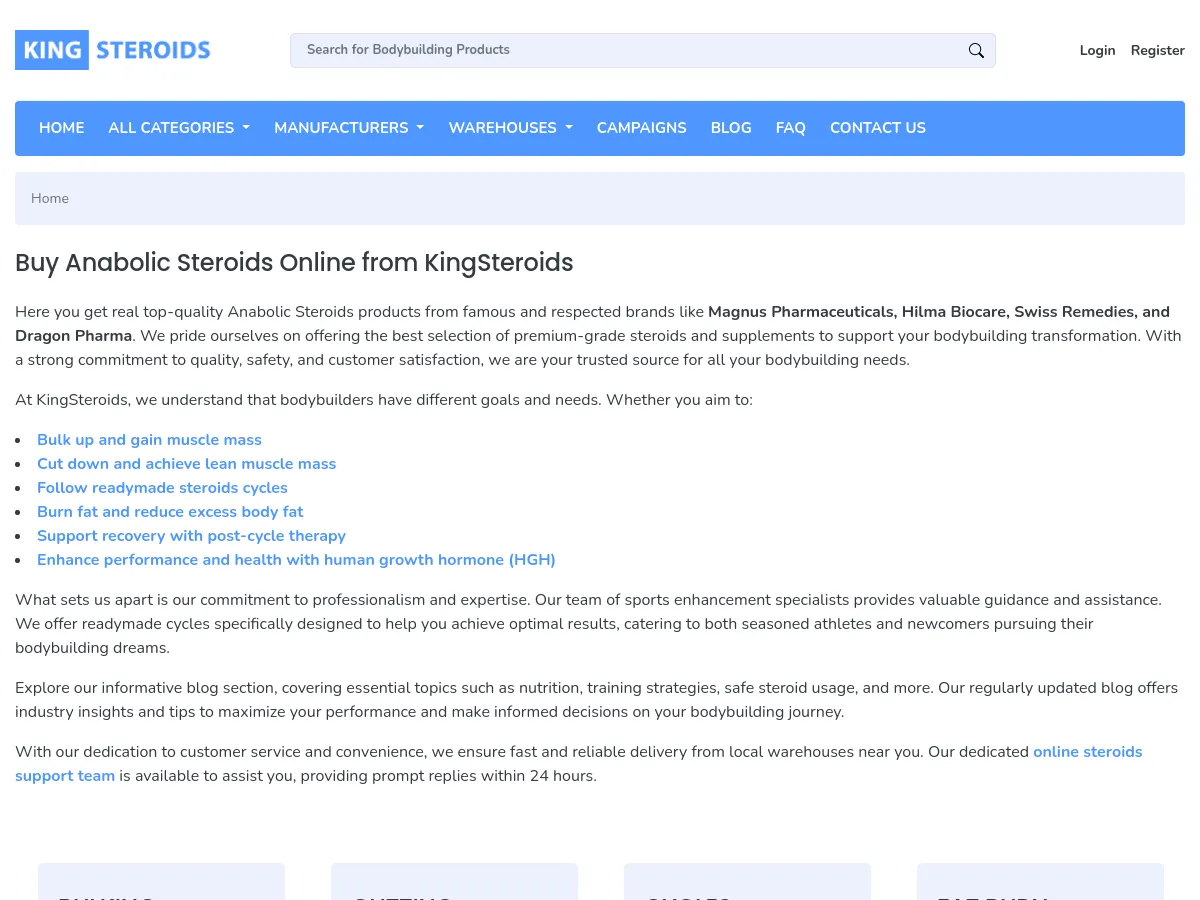
Task: Expand the Warehouses dropdown
Action: pyautogui.click(x=510, y=128)
